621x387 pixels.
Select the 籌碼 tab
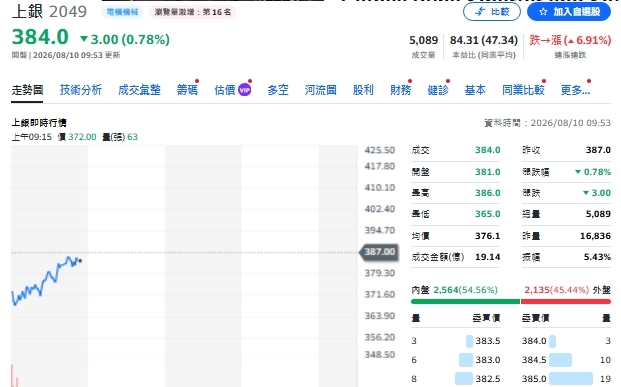[187, 90]
